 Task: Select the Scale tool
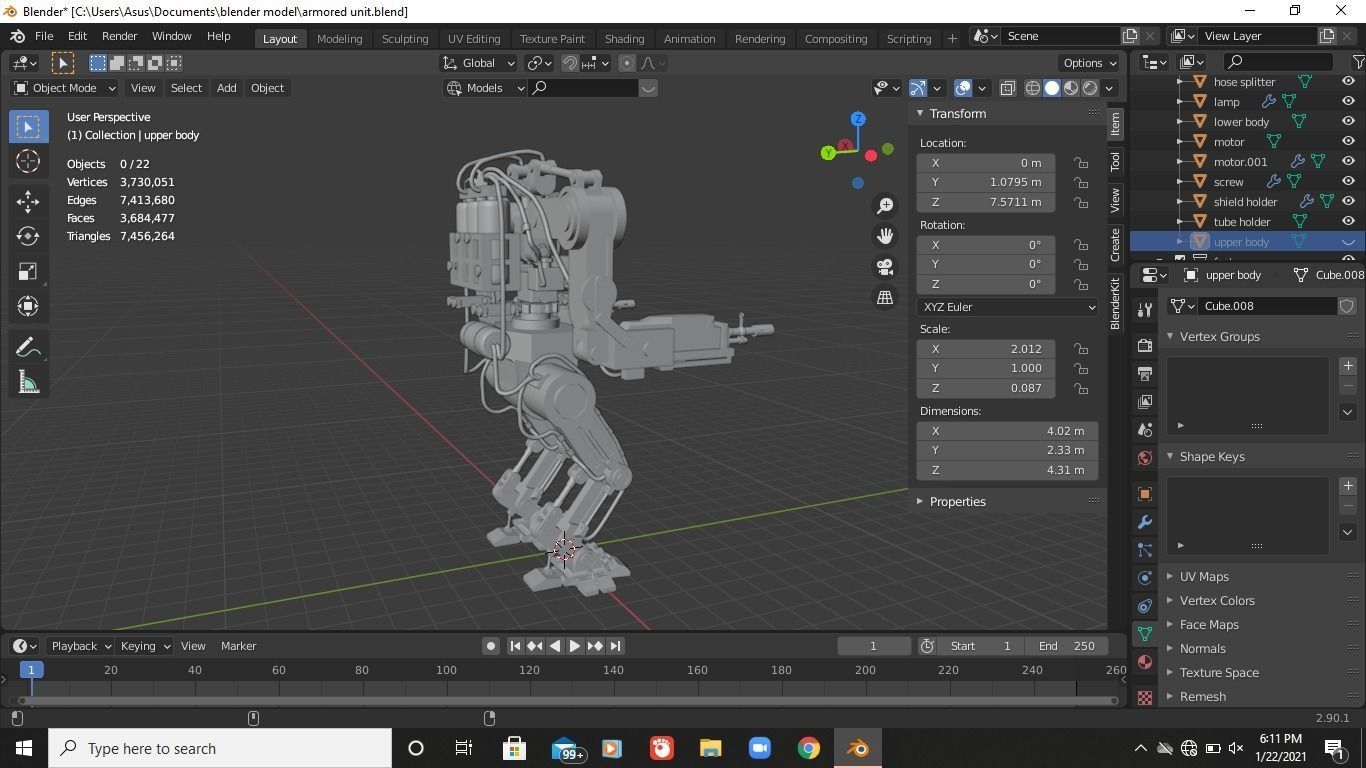pos(28,271)
